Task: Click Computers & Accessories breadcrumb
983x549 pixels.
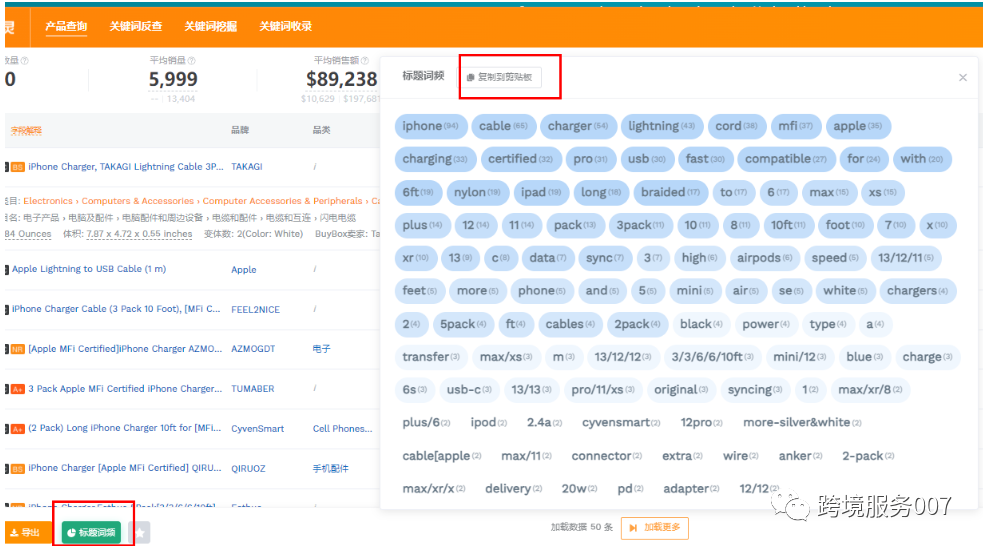Action: coord(138,201)
